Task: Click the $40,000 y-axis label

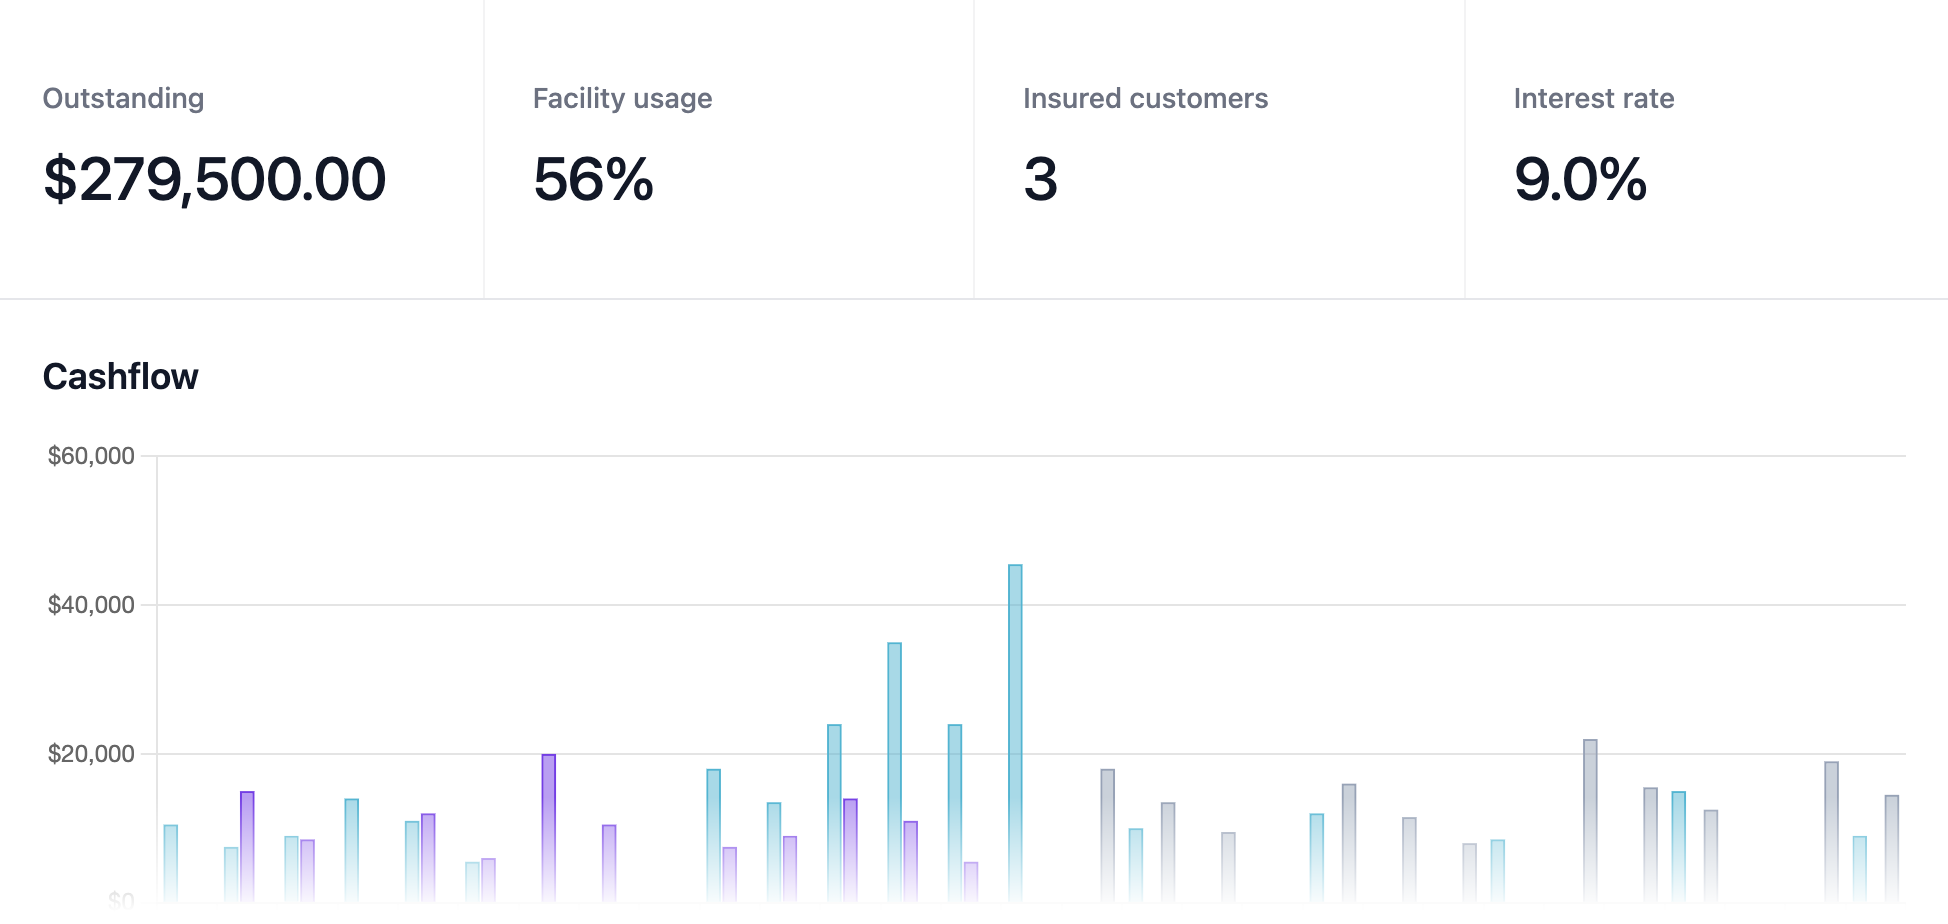Action: (91, 605)
